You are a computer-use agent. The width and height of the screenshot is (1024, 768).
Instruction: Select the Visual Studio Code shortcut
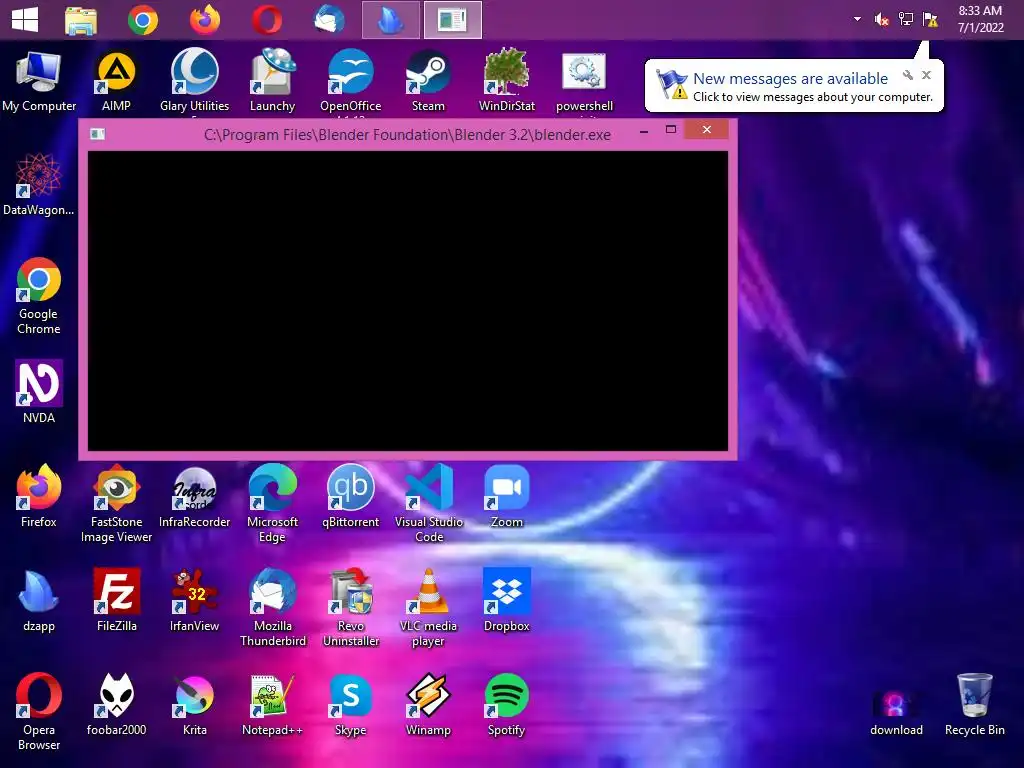pyautogui.click(x=428, y=503)
